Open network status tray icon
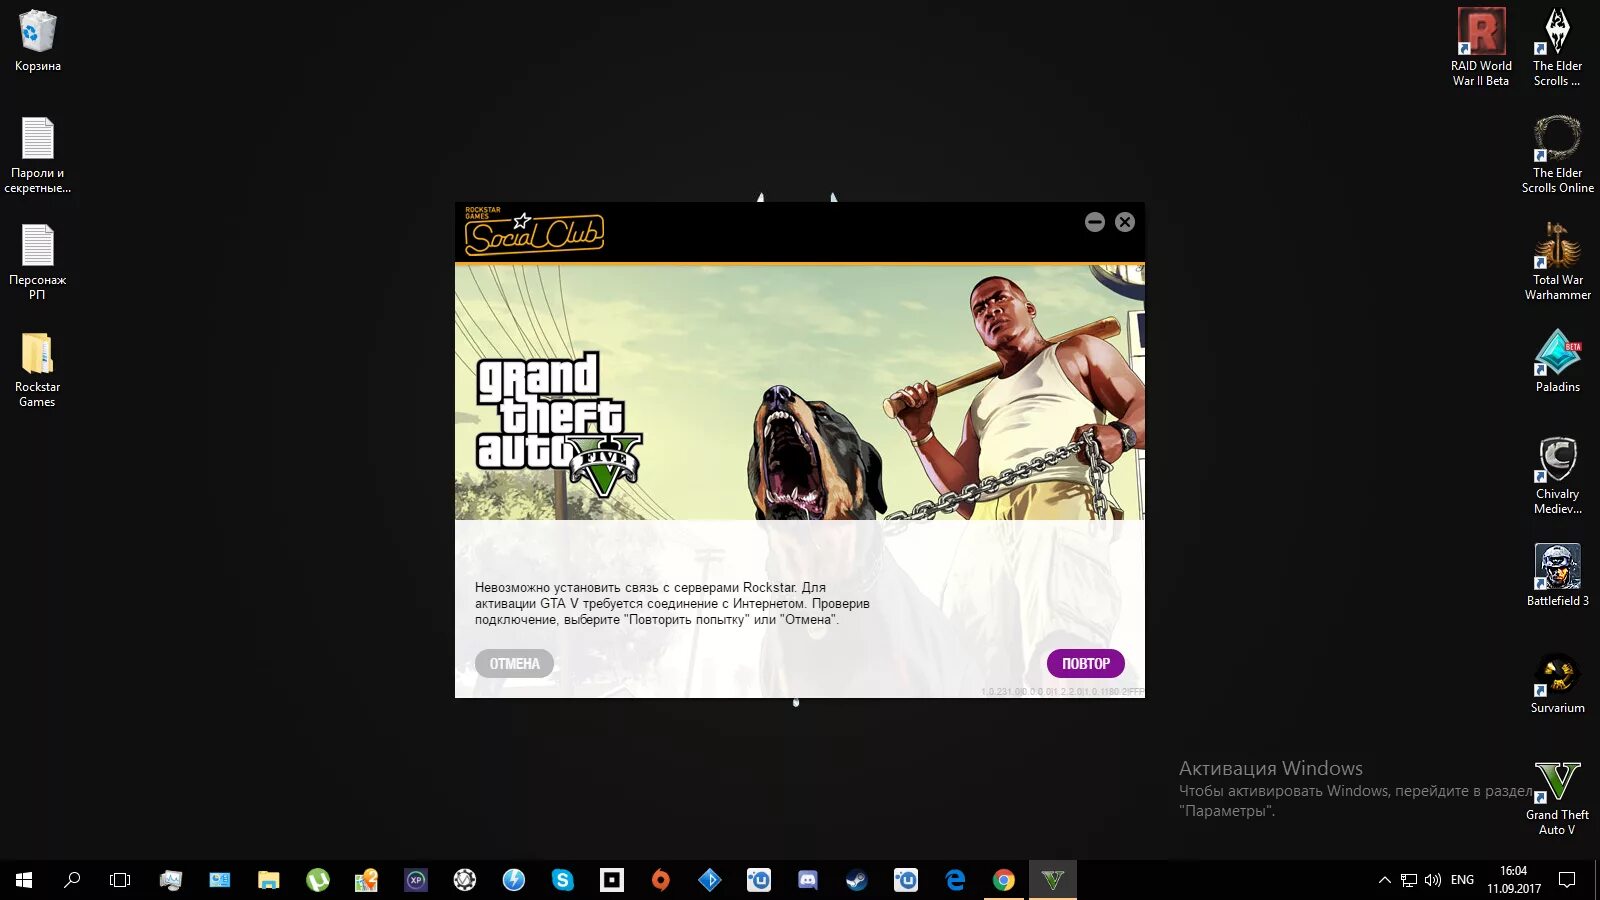1600x900 pixels. tap(1409, 880)
